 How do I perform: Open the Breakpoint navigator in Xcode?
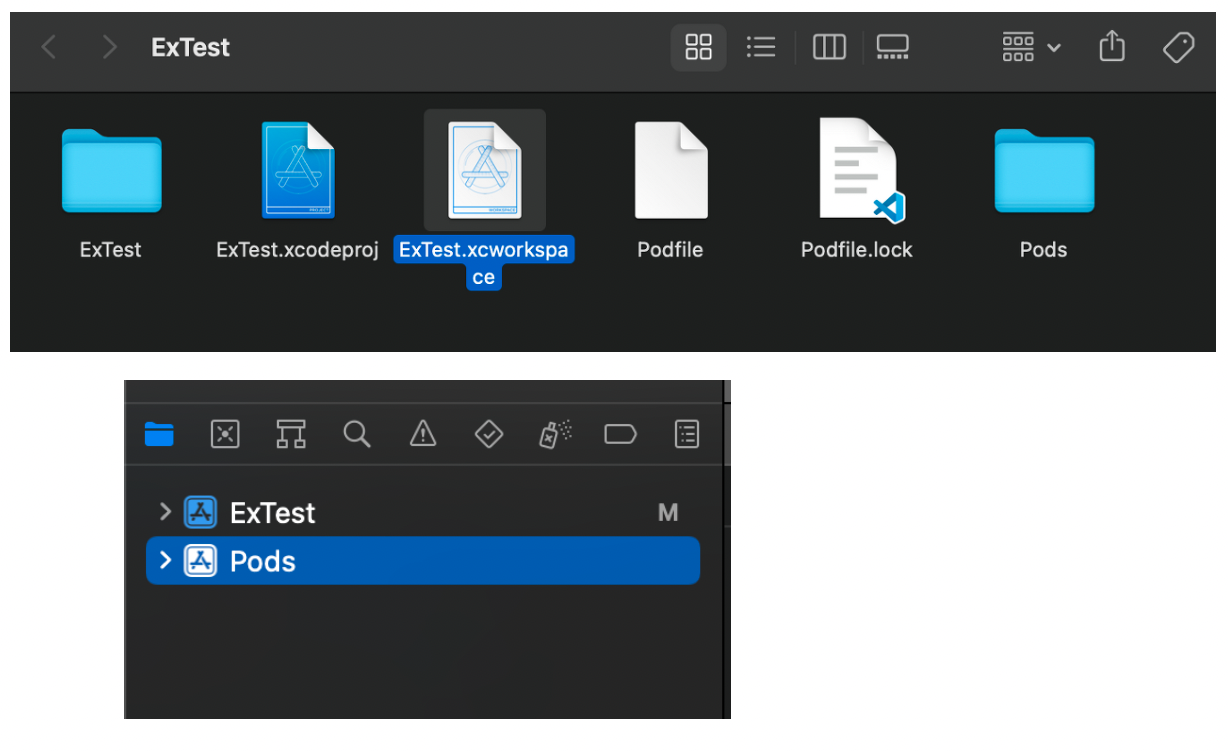click(x=620, y=434)
